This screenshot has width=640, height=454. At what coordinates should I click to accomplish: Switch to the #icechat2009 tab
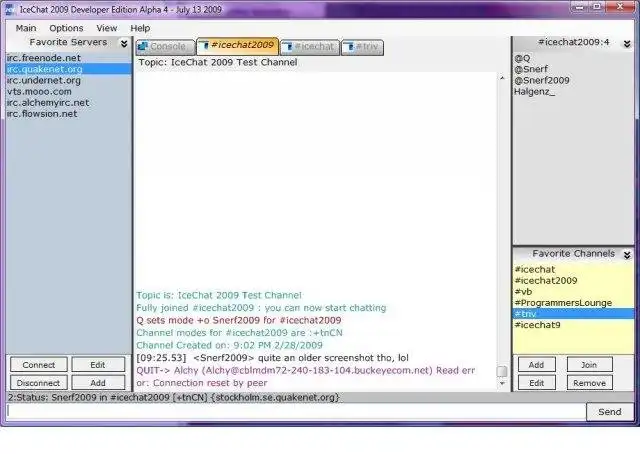click(x=238, y=46)
